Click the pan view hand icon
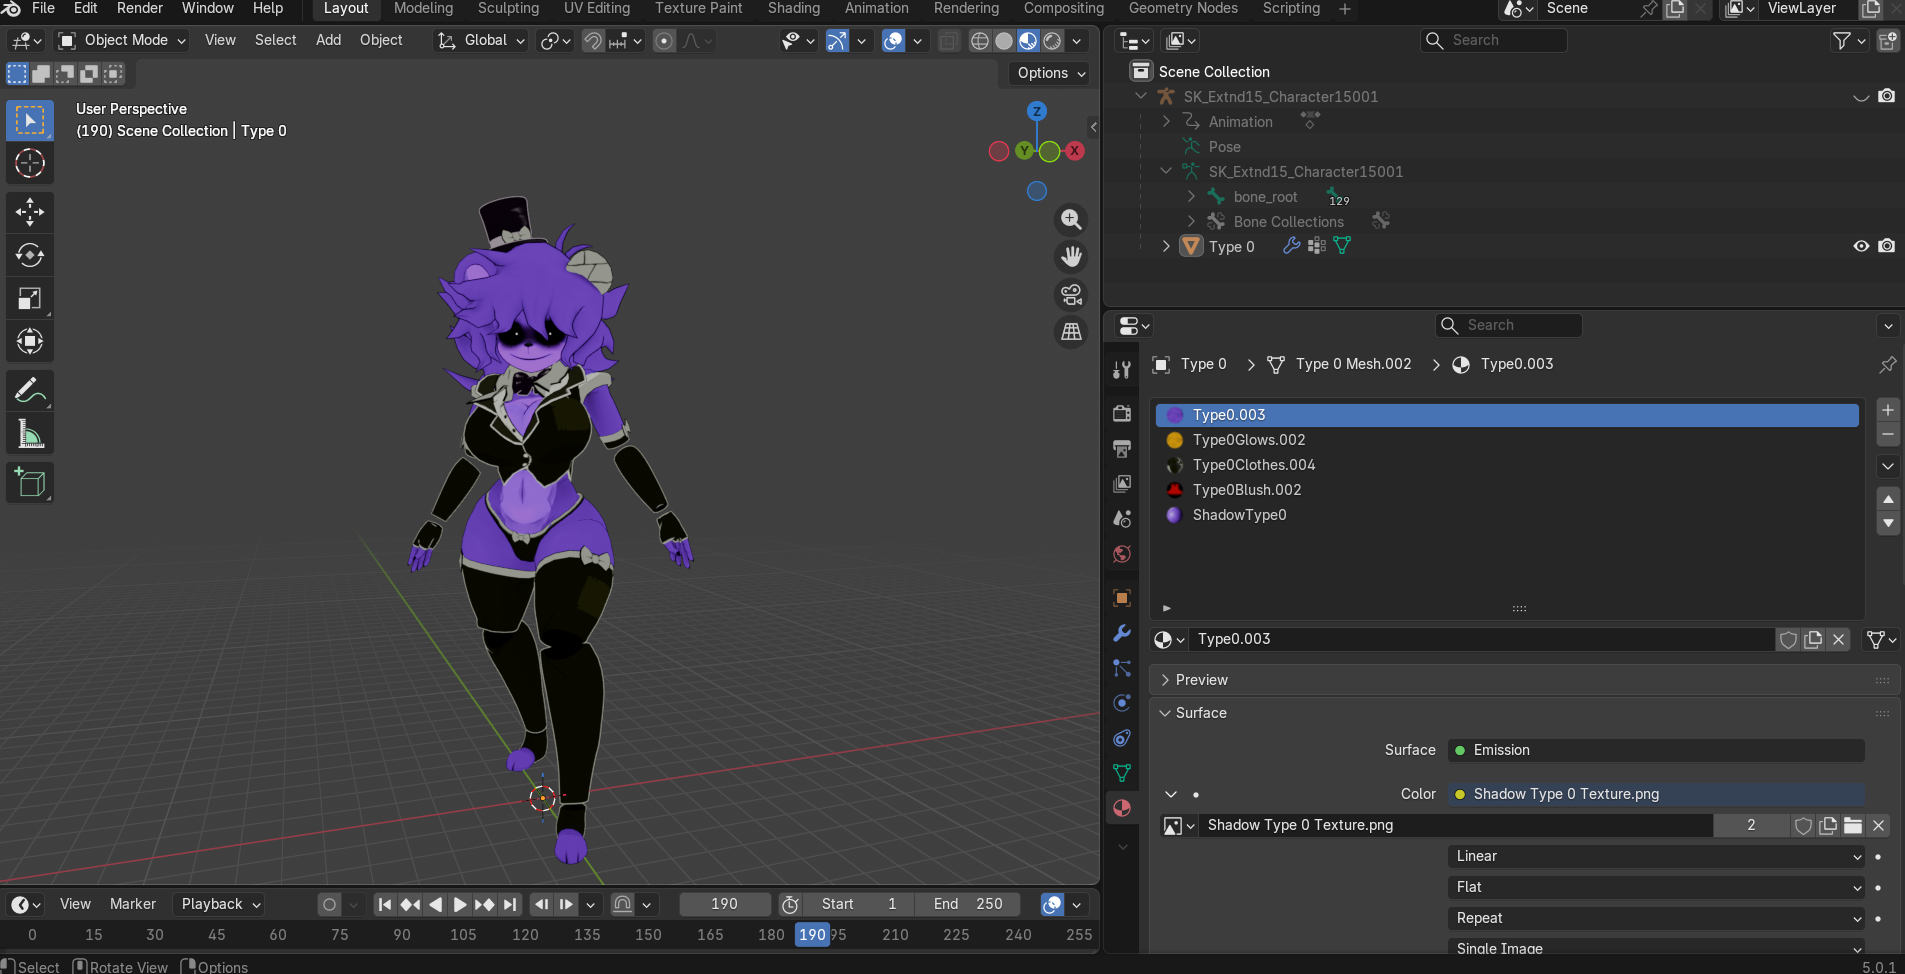The width and height of the screenshot is (1905, 974). pyautogui.click(x=1071, y=257)
